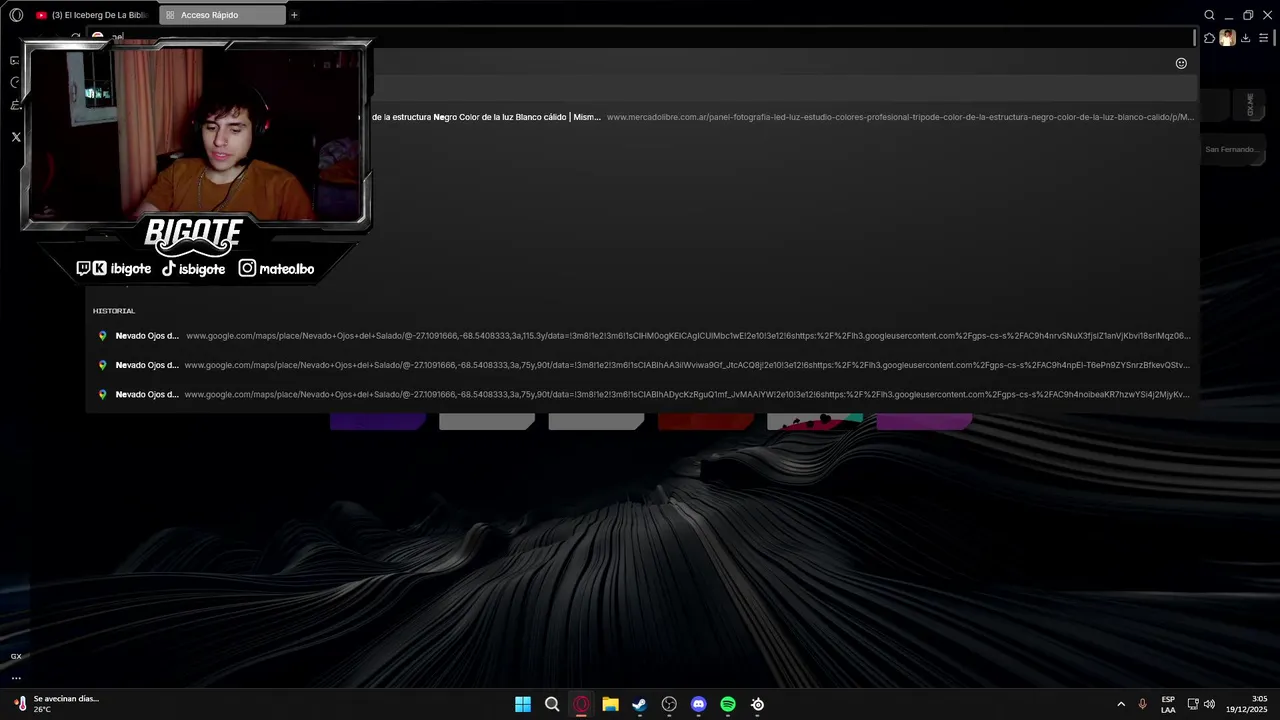This screenshot has height=720, width=1280.
Task: Open Discord from the taskbar
Action: click(x=698, y=704)
